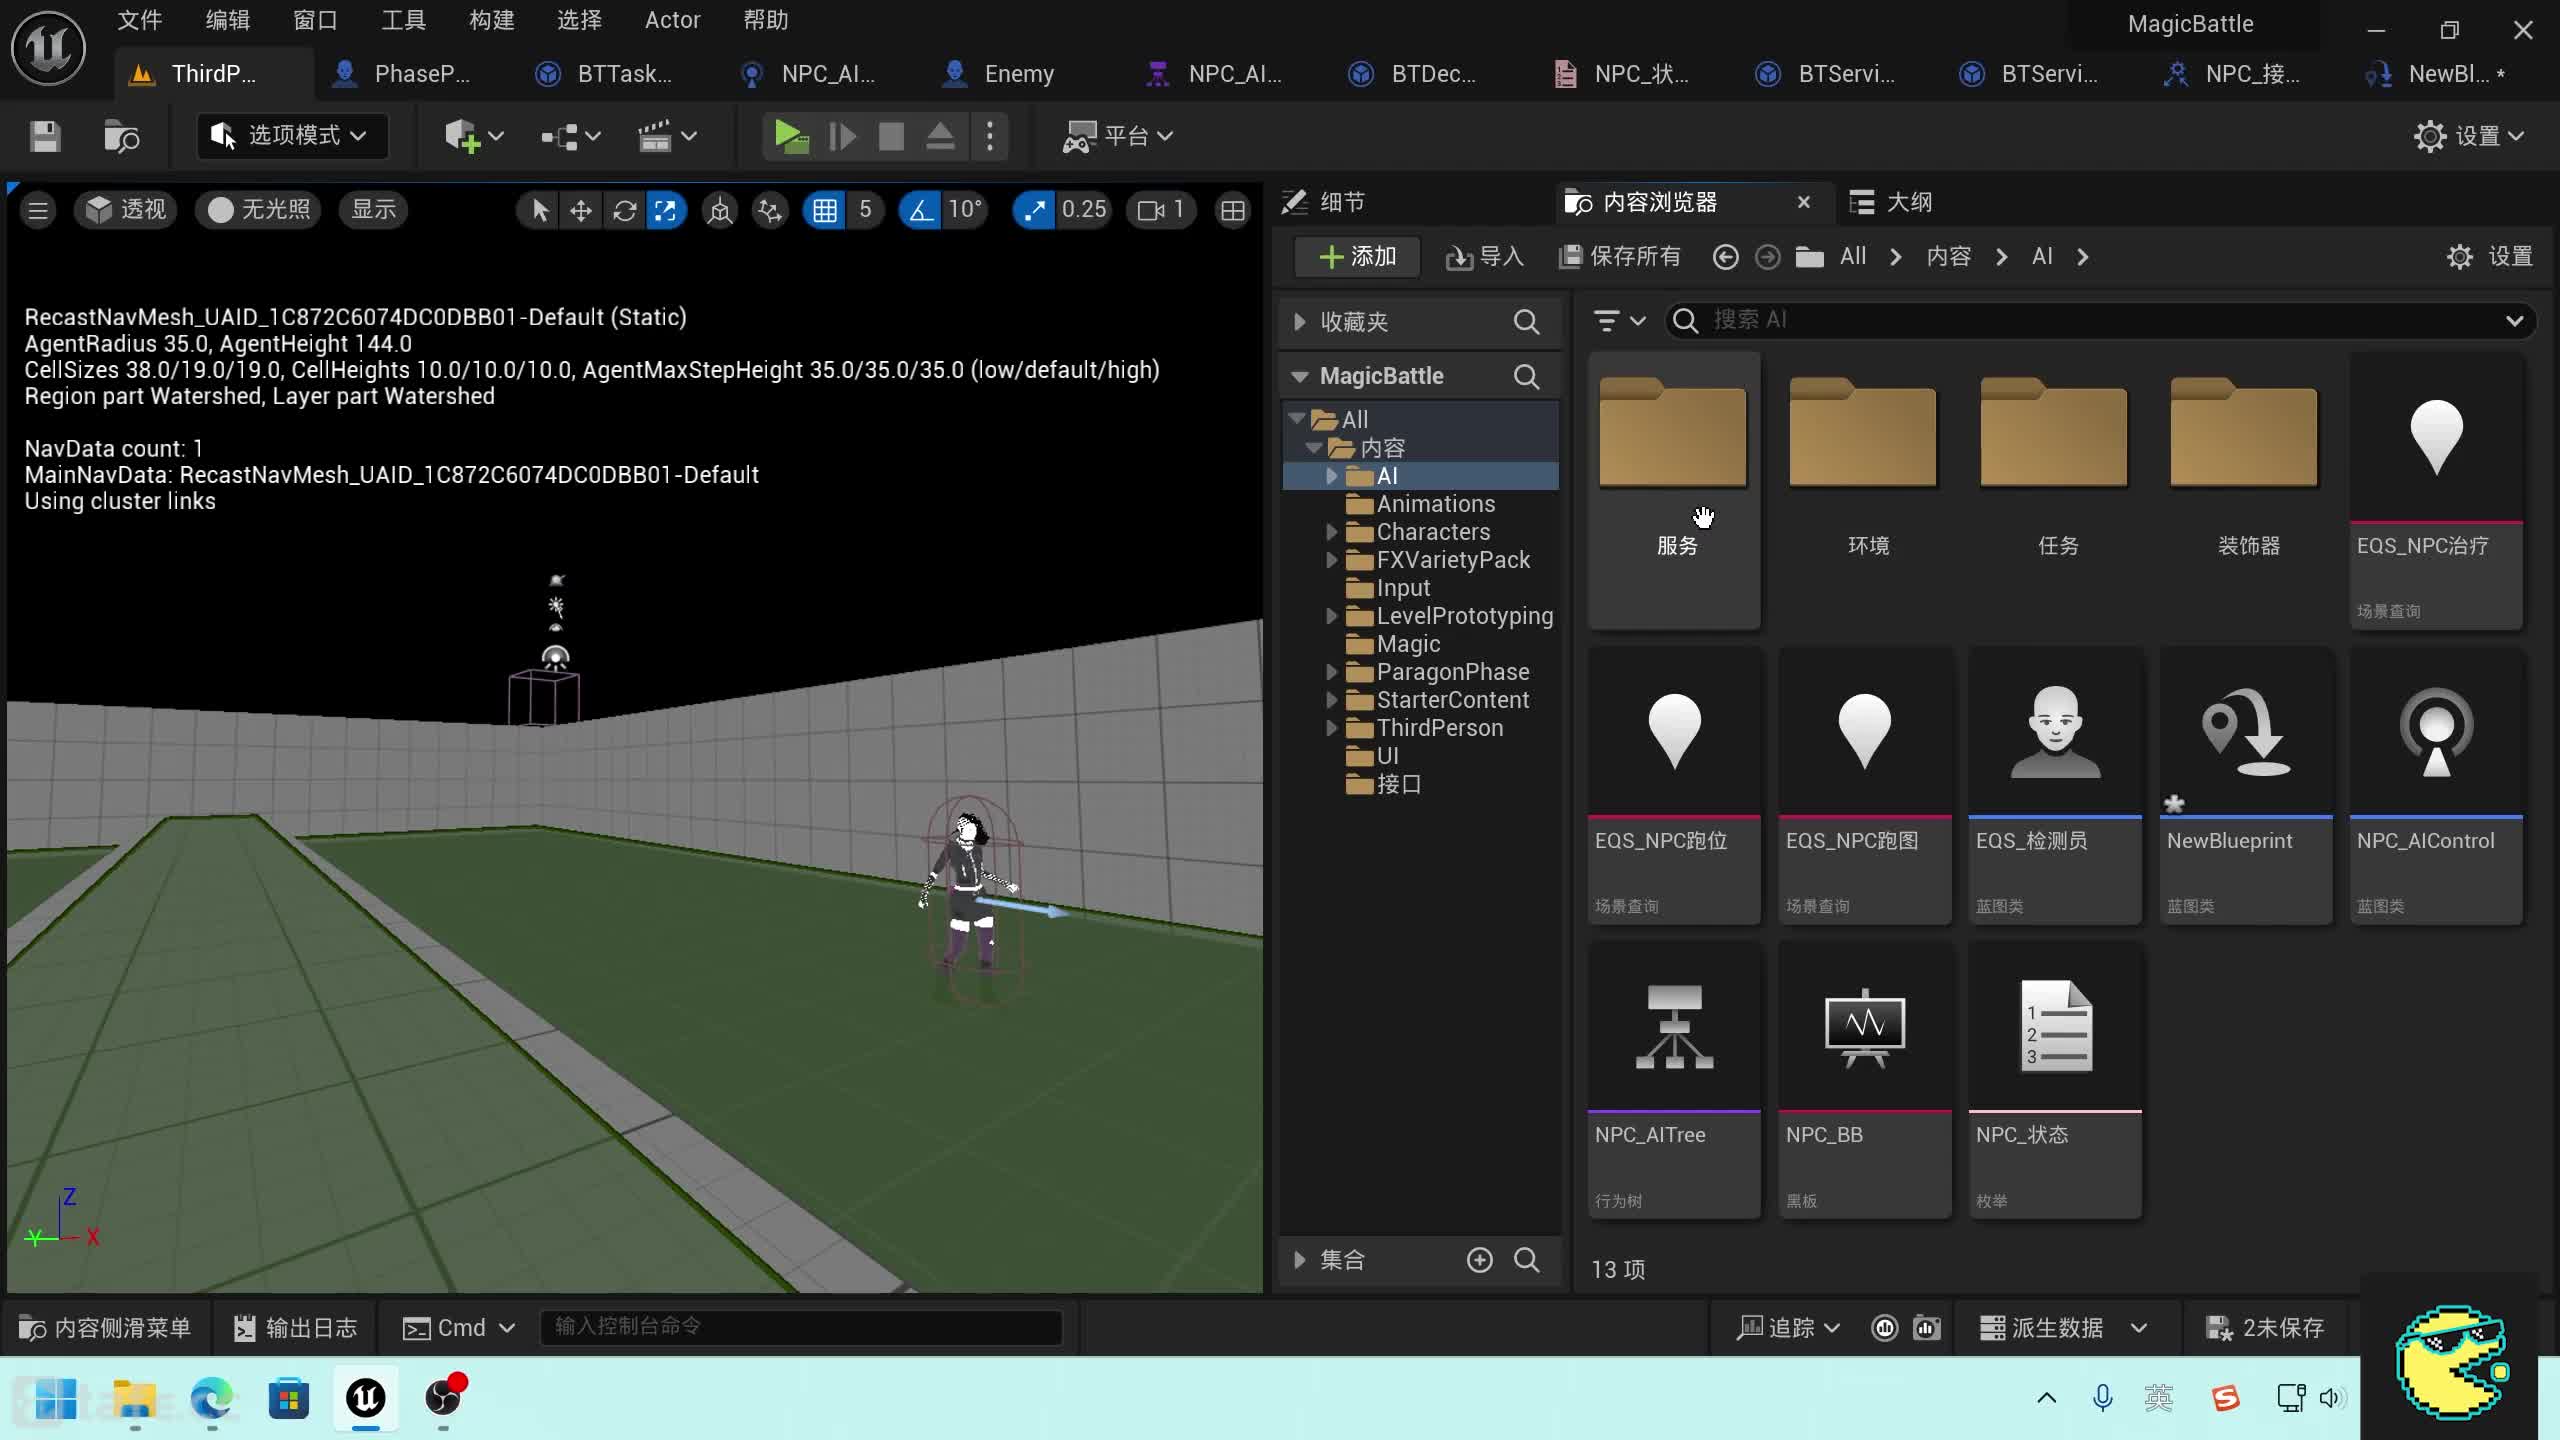Close the 内容浏览器 content browser tab
The height and width of the screenshot is (1440, 2560).
(1804, 202)
